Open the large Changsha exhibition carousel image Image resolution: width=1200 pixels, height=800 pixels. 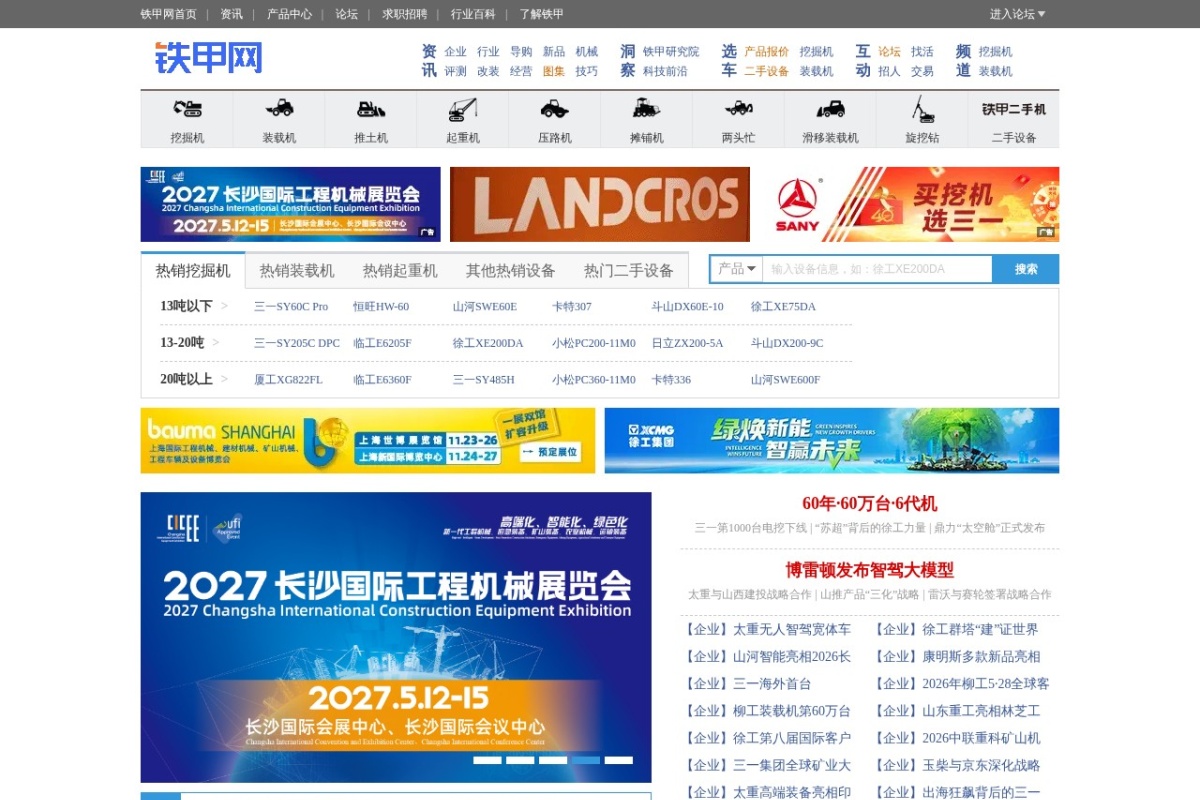(396, 637)
